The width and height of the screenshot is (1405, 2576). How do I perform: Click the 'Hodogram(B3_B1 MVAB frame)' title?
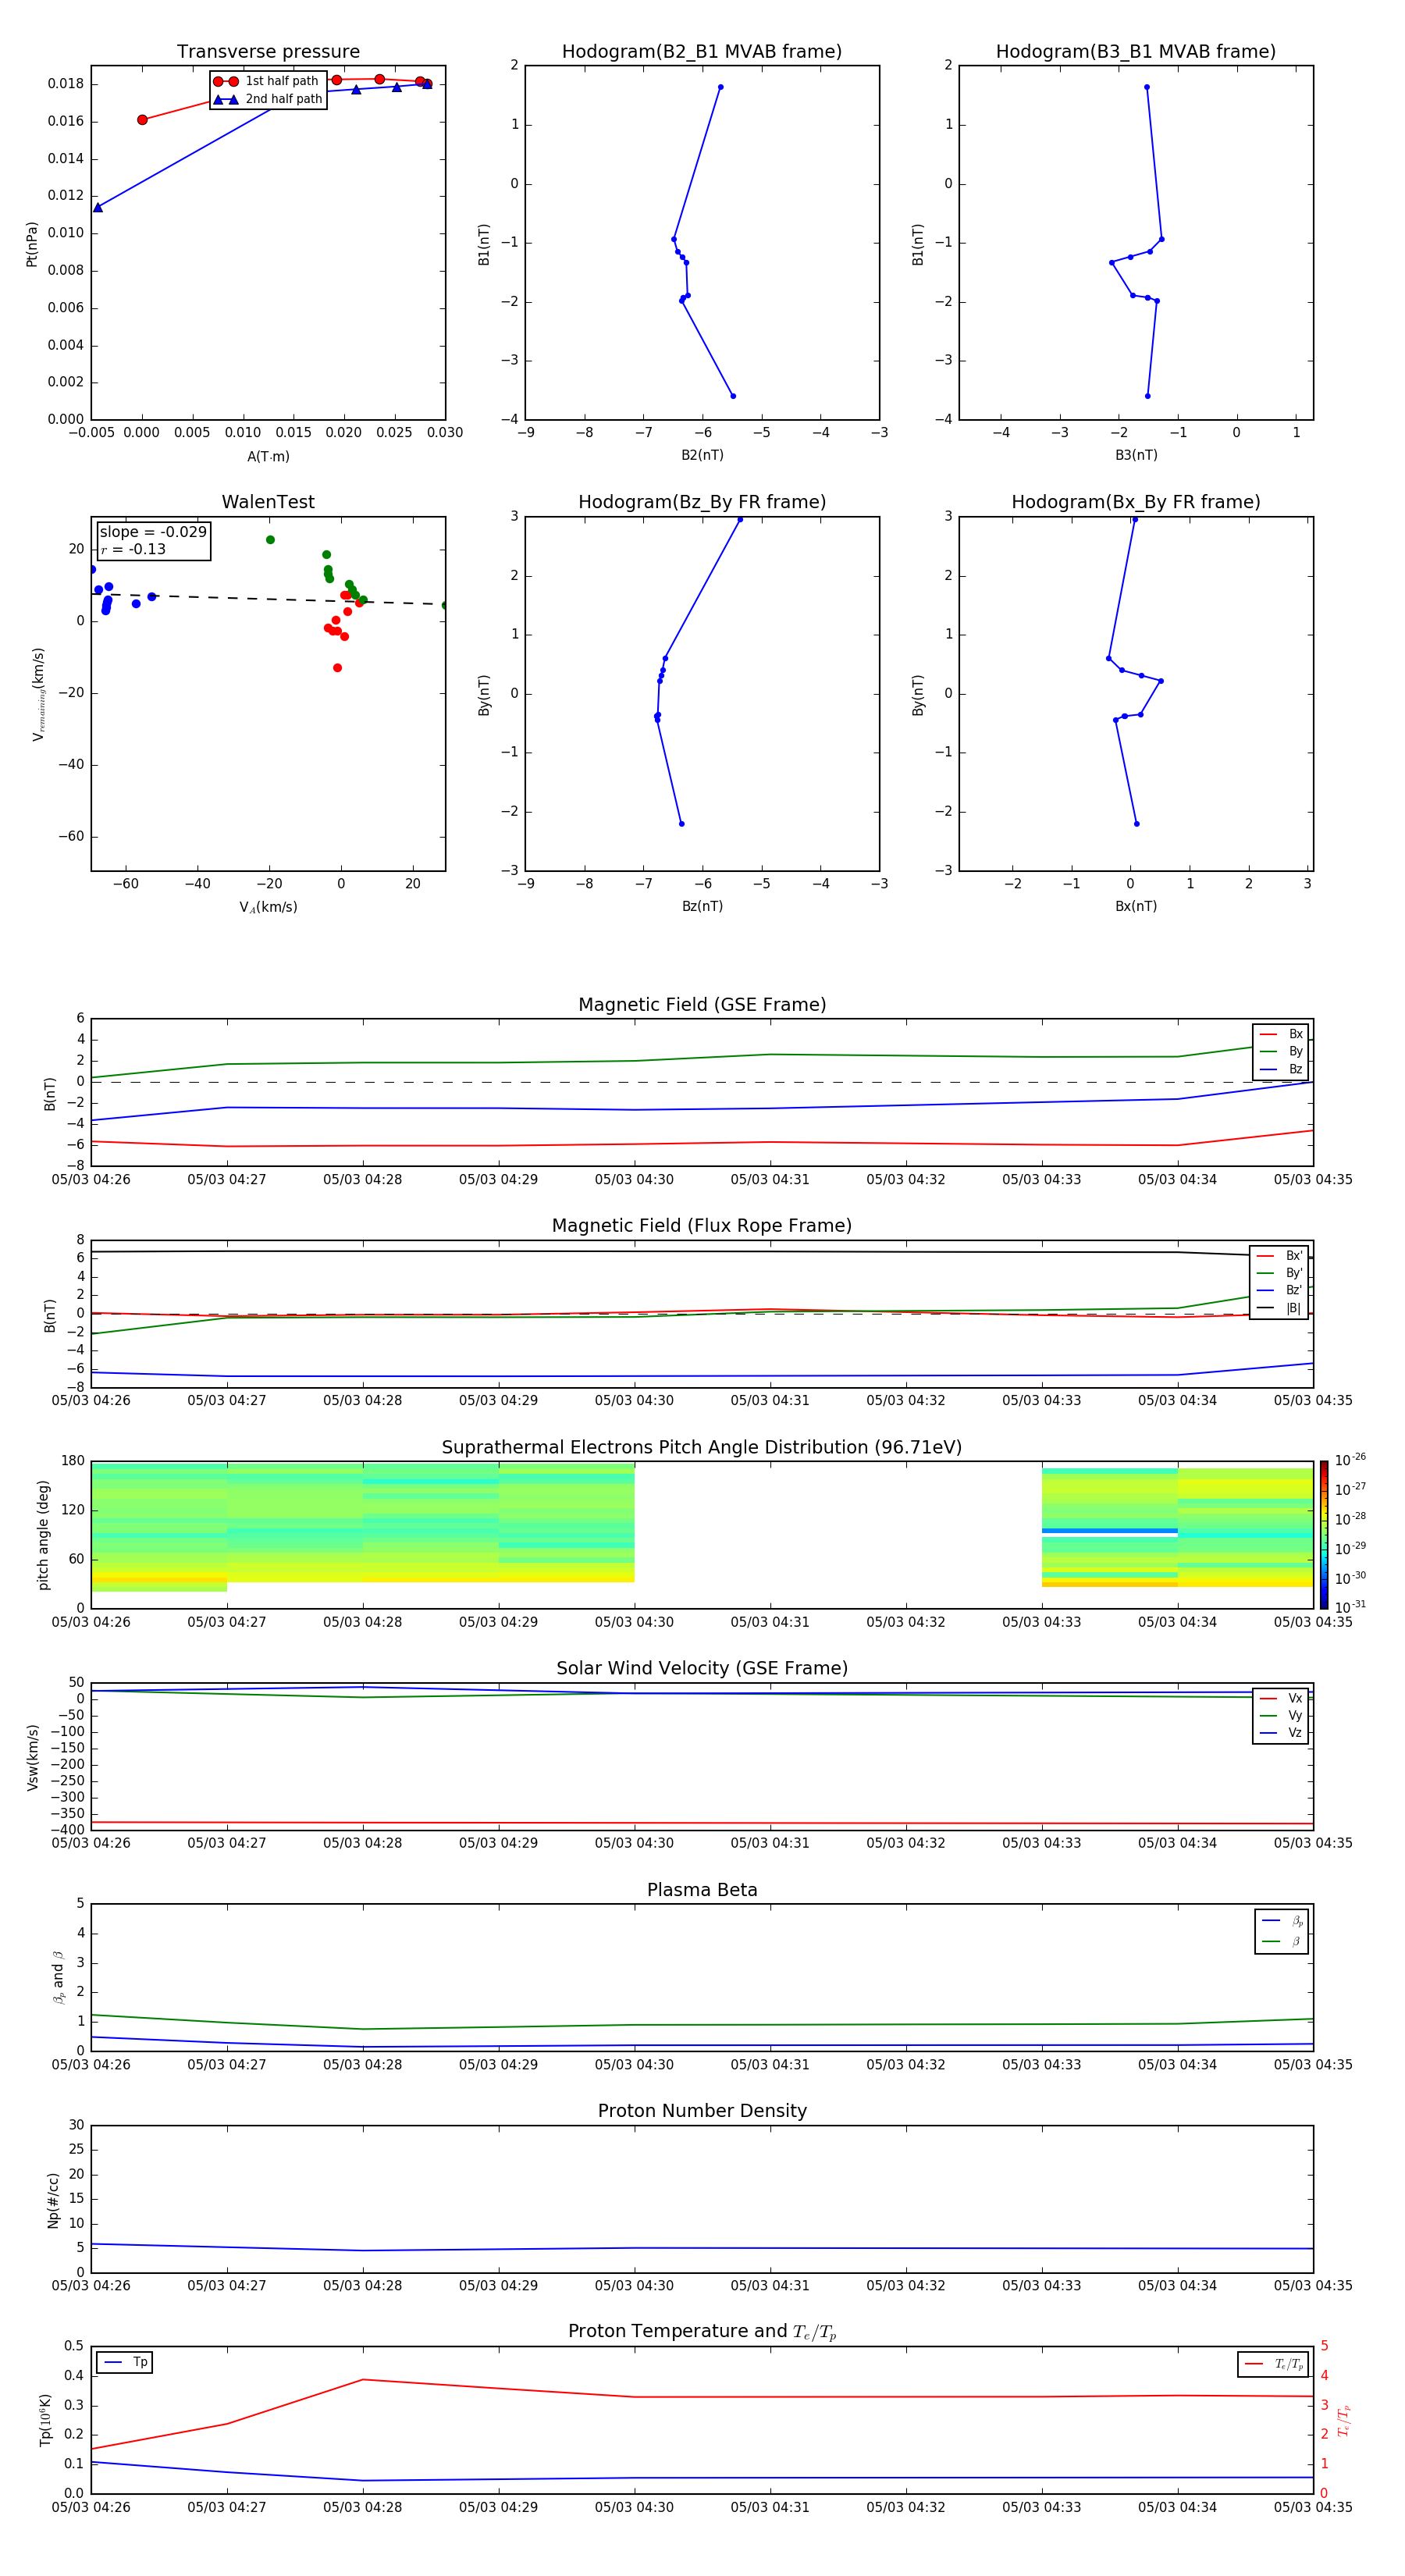pos(1136,52)
